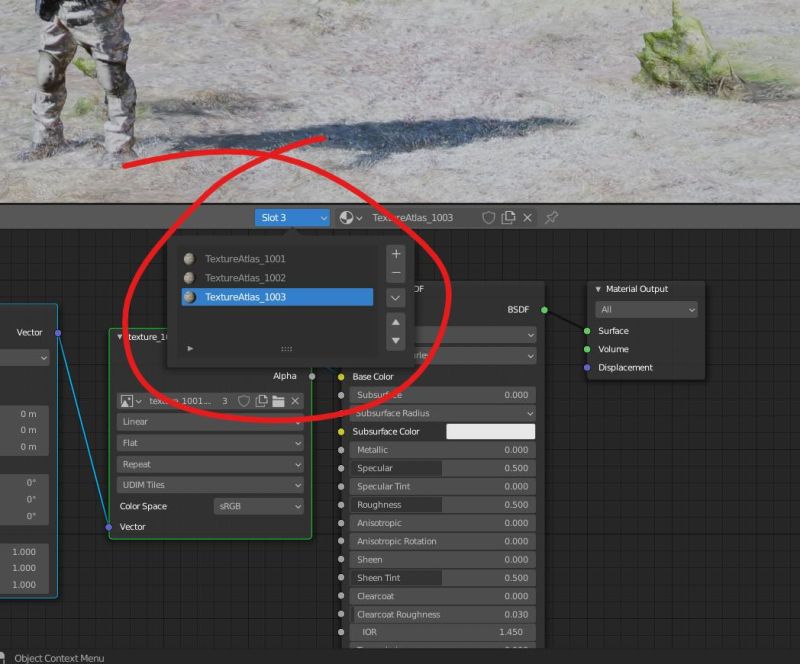Open the Linear interpolation dropdown

pos(209,421)
